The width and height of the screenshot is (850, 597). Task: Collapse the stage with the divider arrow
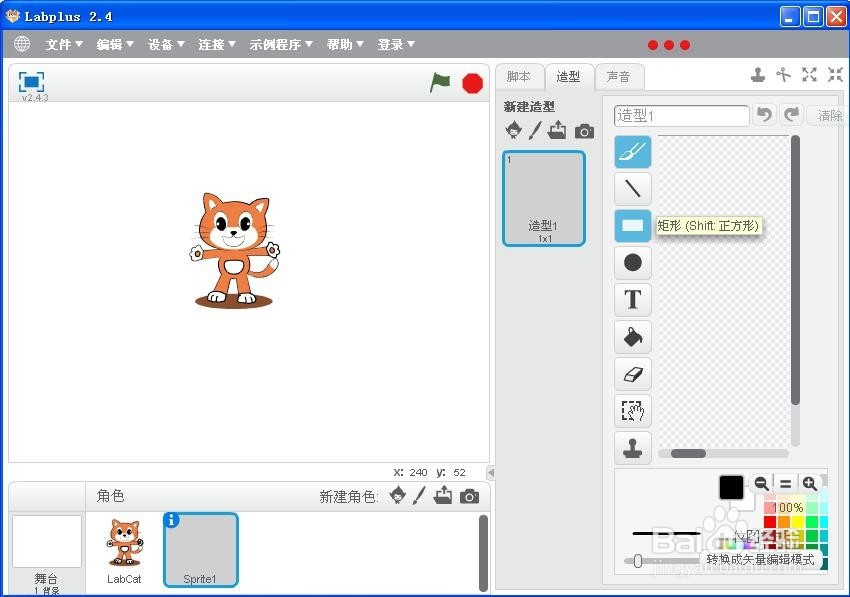click(x=491, y=473)
